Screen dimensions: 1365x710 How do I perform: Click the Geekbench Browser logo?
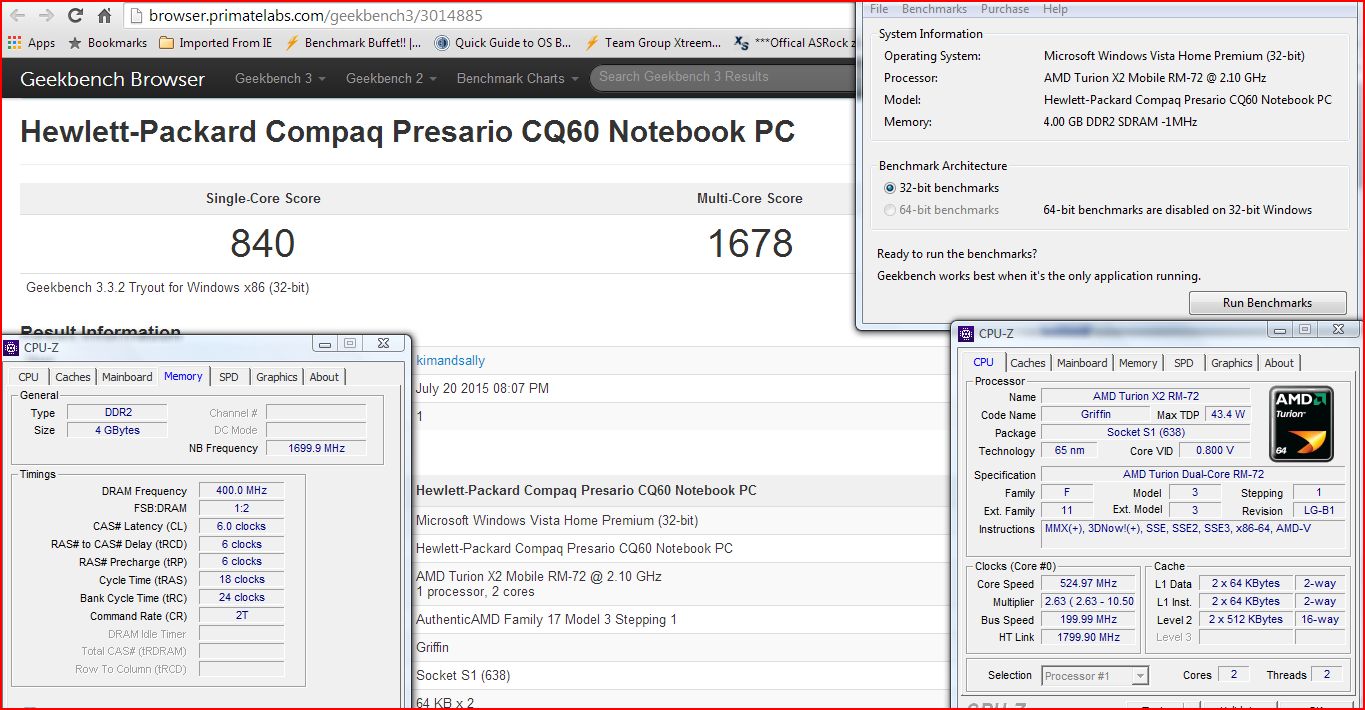[112, 79]
